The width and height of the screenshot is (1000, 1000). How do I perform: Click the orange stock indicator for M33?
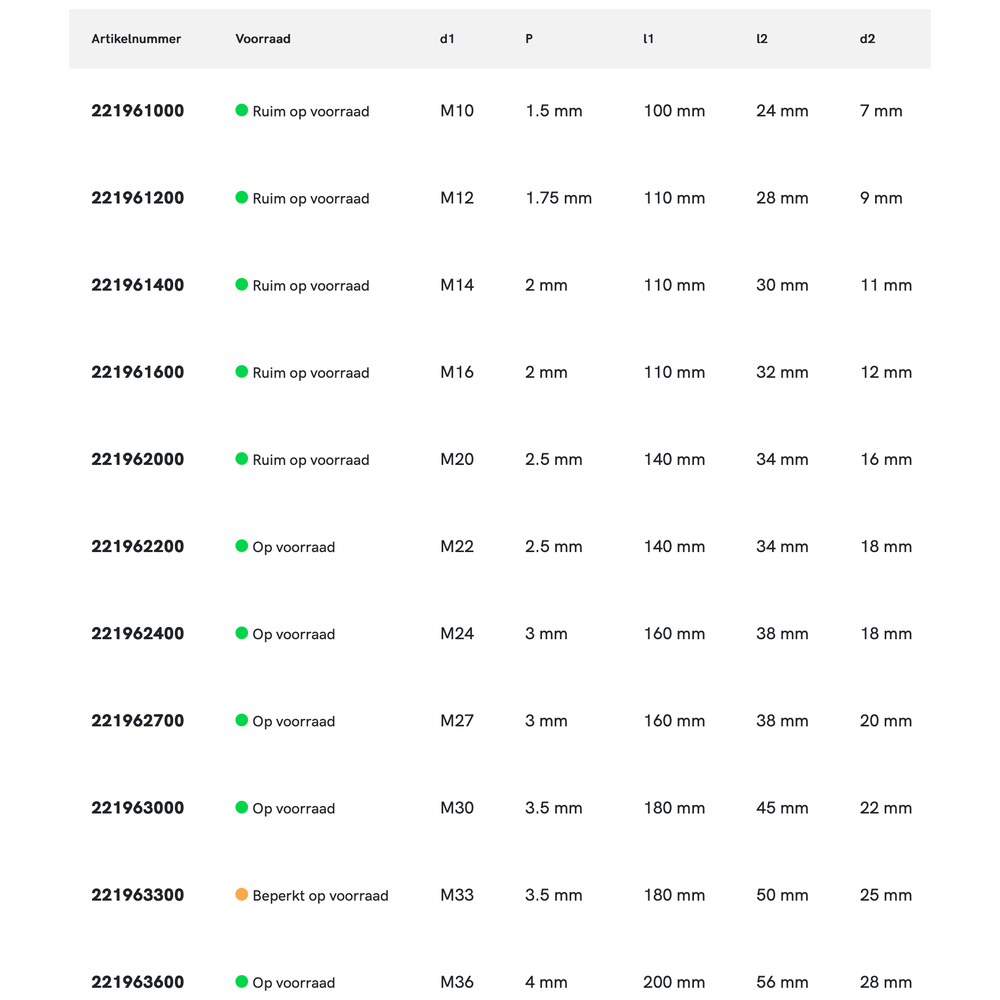(x=241, y=894)
